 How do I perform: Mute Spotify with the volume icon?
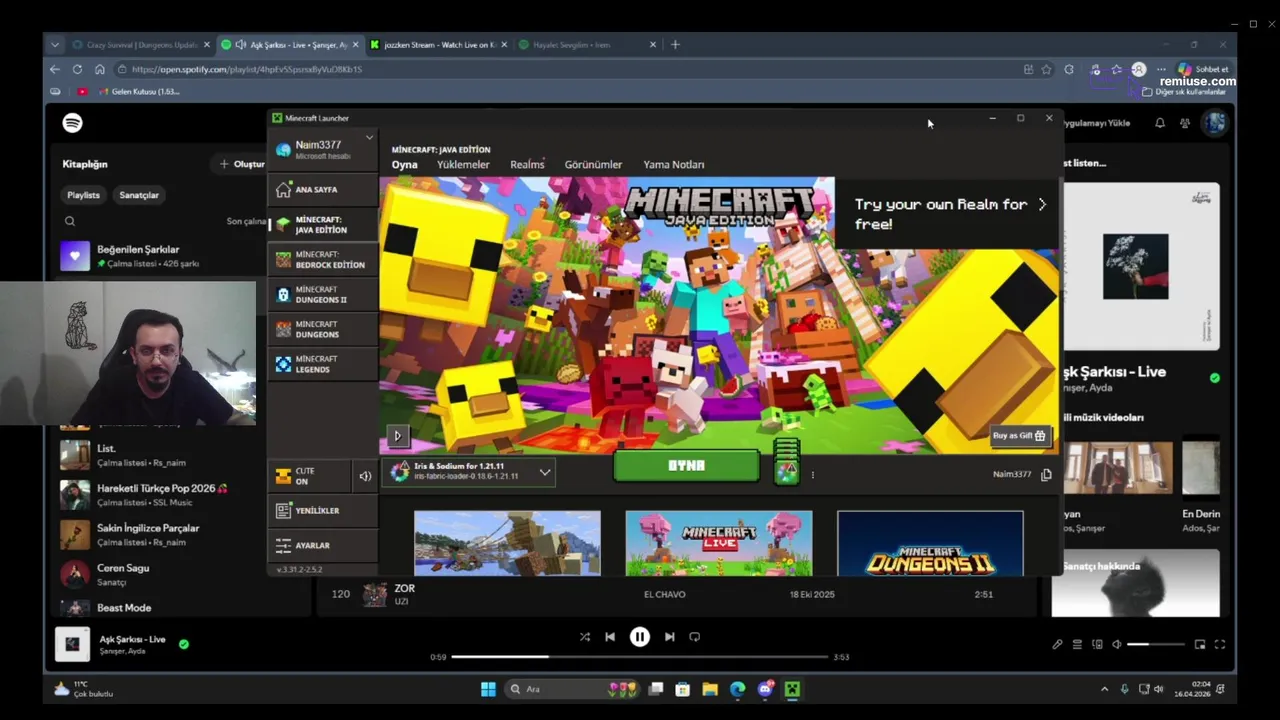click(x=1117, y=644)
